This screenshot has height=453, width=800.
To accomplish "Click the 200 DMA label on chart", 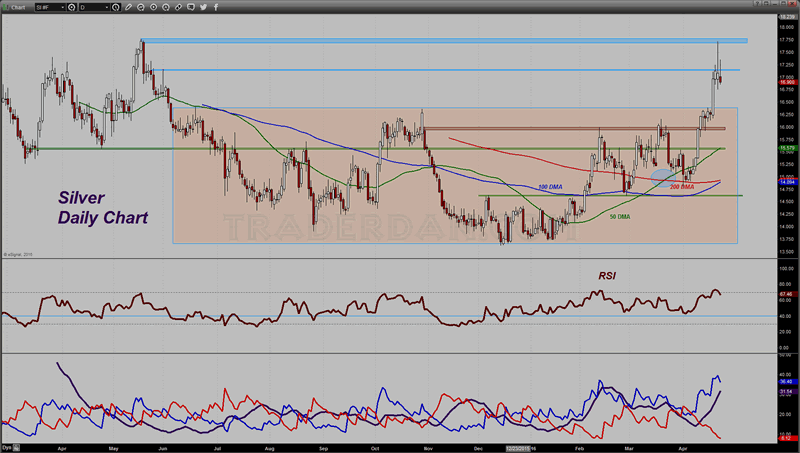I will pyautogui.click(x=681, y=187).
